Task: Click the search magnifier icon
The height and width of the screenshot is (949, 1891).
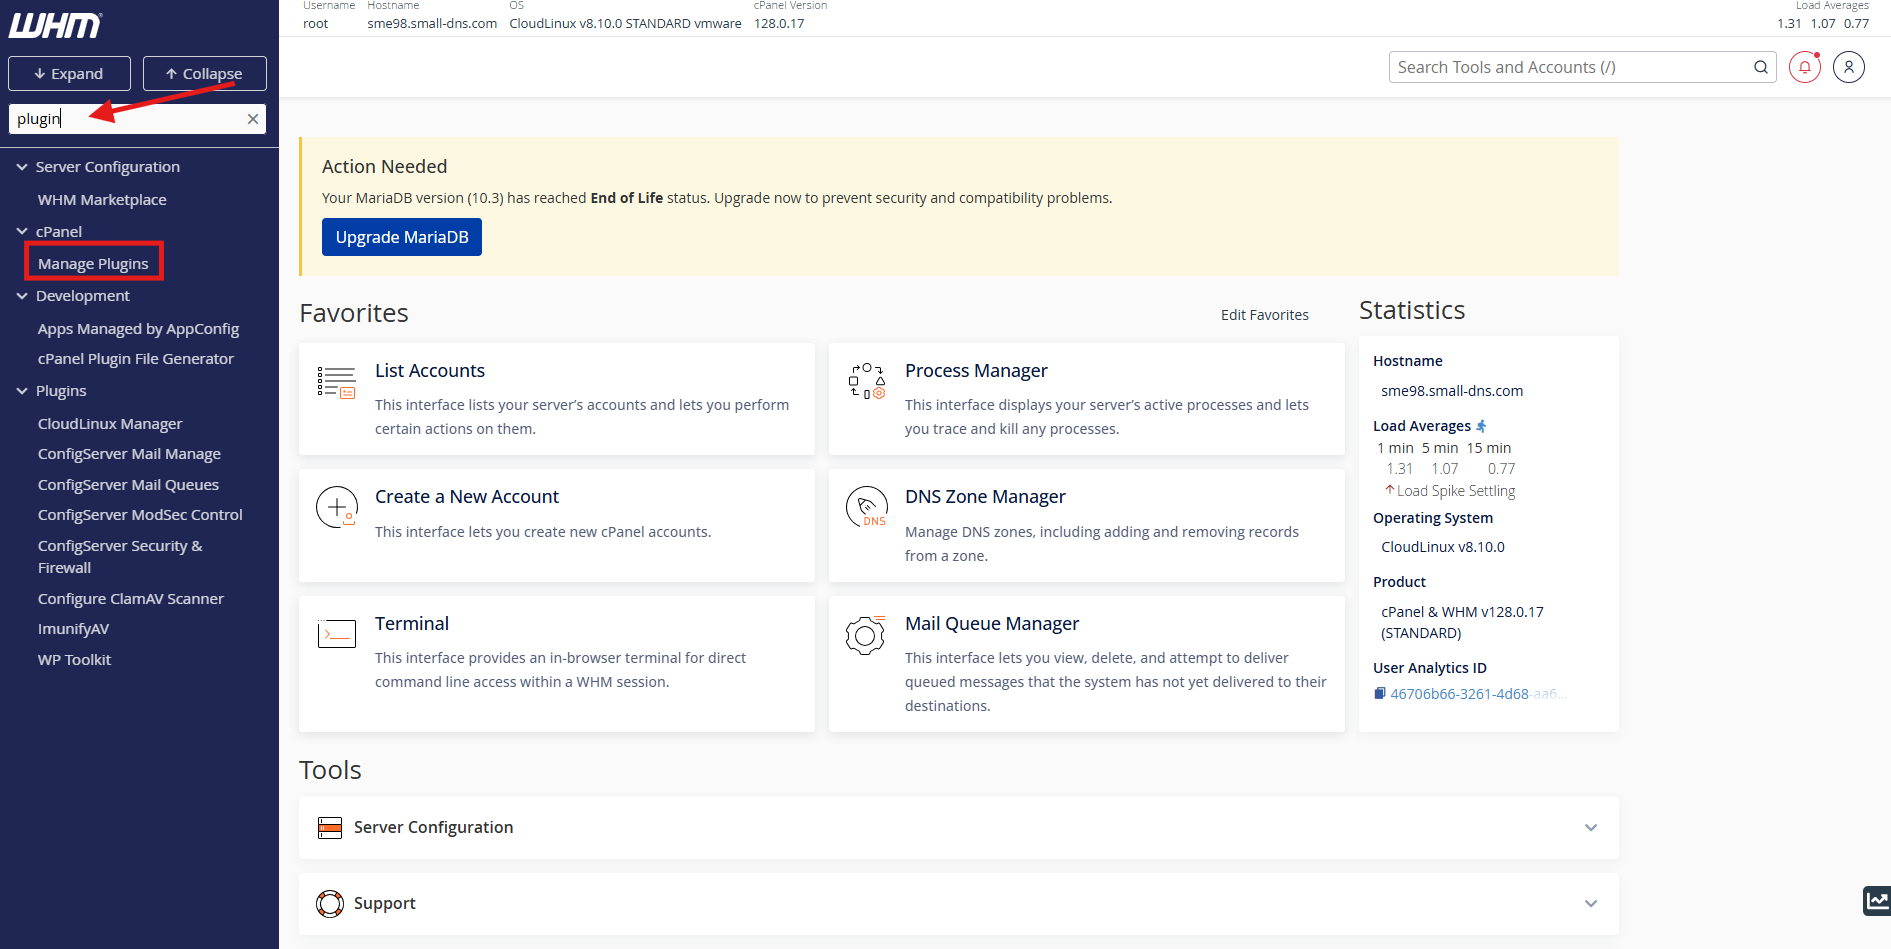Action: pyautogui.click(x=1761, y=67)
